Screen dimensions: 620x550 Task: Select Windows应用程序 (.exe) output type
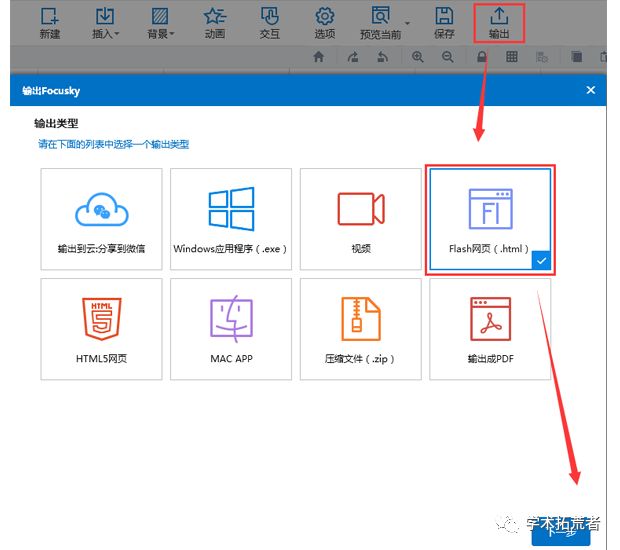coord(231,219)
